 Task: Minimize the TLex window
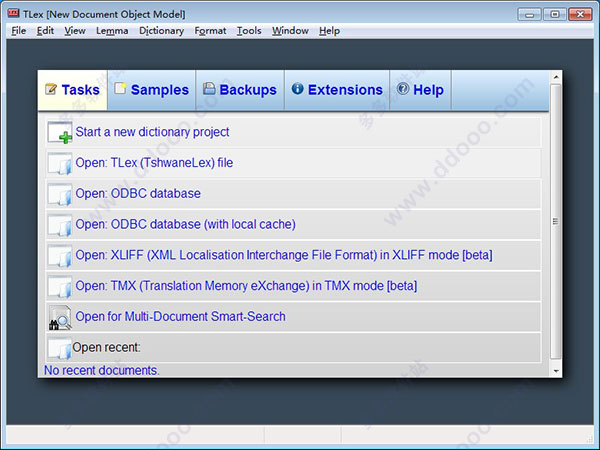[x=530, y=15]
